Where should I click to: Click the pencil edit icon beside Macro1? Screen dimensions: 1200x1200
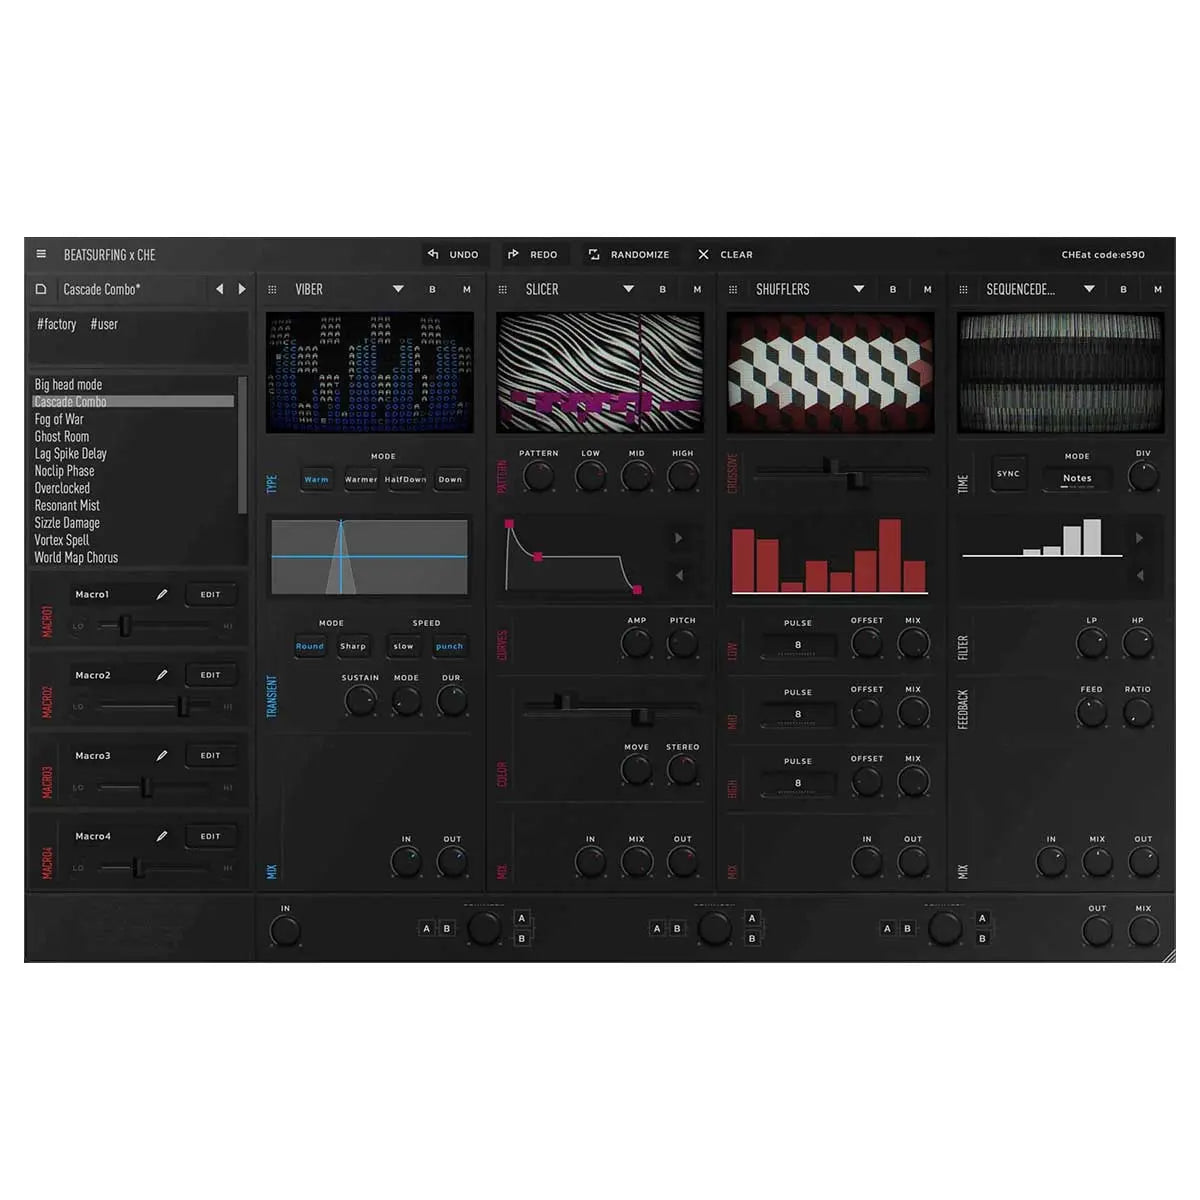click(x=162, y=593)
